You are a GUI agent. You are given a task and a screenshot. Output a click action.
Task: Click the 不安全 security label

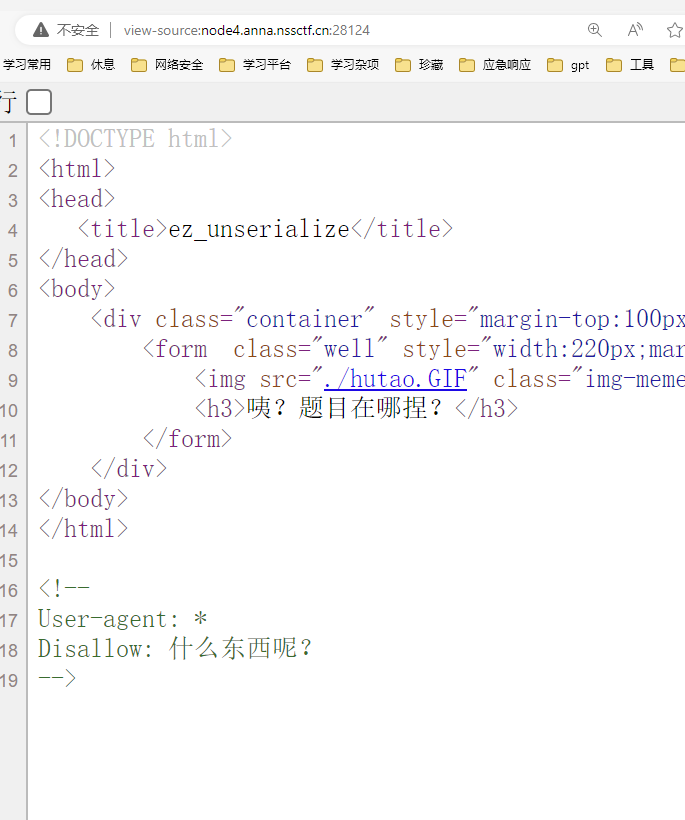[77, 30]
